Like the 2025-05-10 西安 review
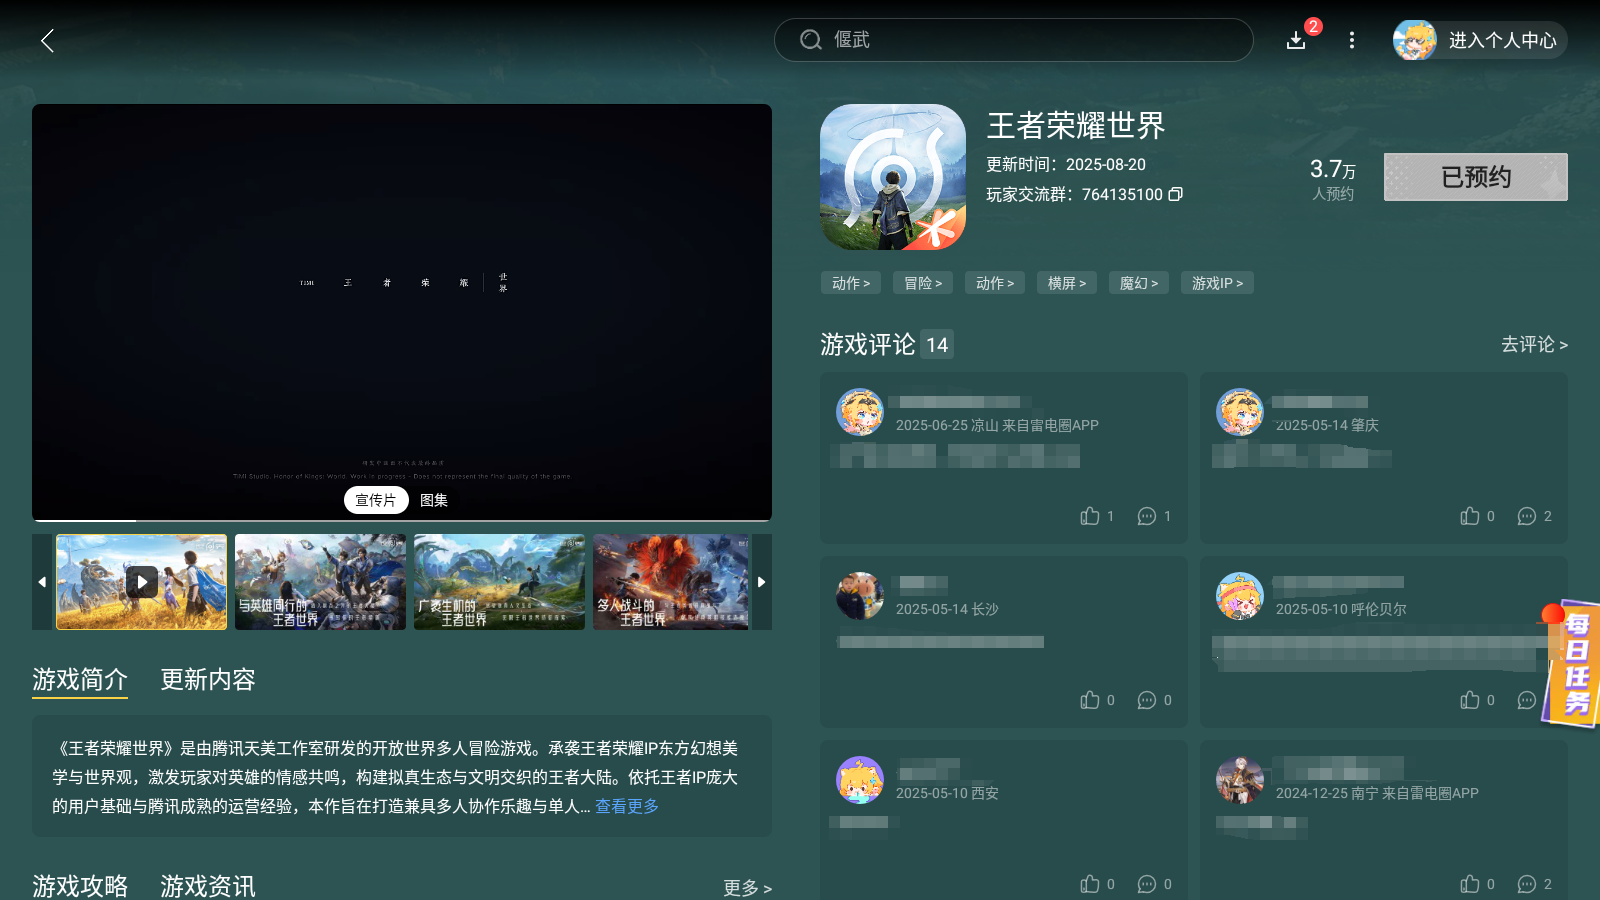Image resolution: width=1600 pixels, height=900 pixels. click(1090, 884)
